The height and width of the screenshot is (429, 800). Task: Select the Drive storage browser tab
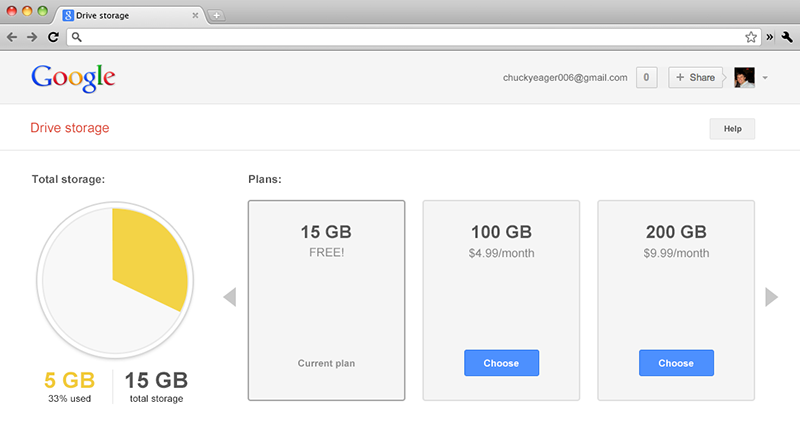[x=125, y=15]
